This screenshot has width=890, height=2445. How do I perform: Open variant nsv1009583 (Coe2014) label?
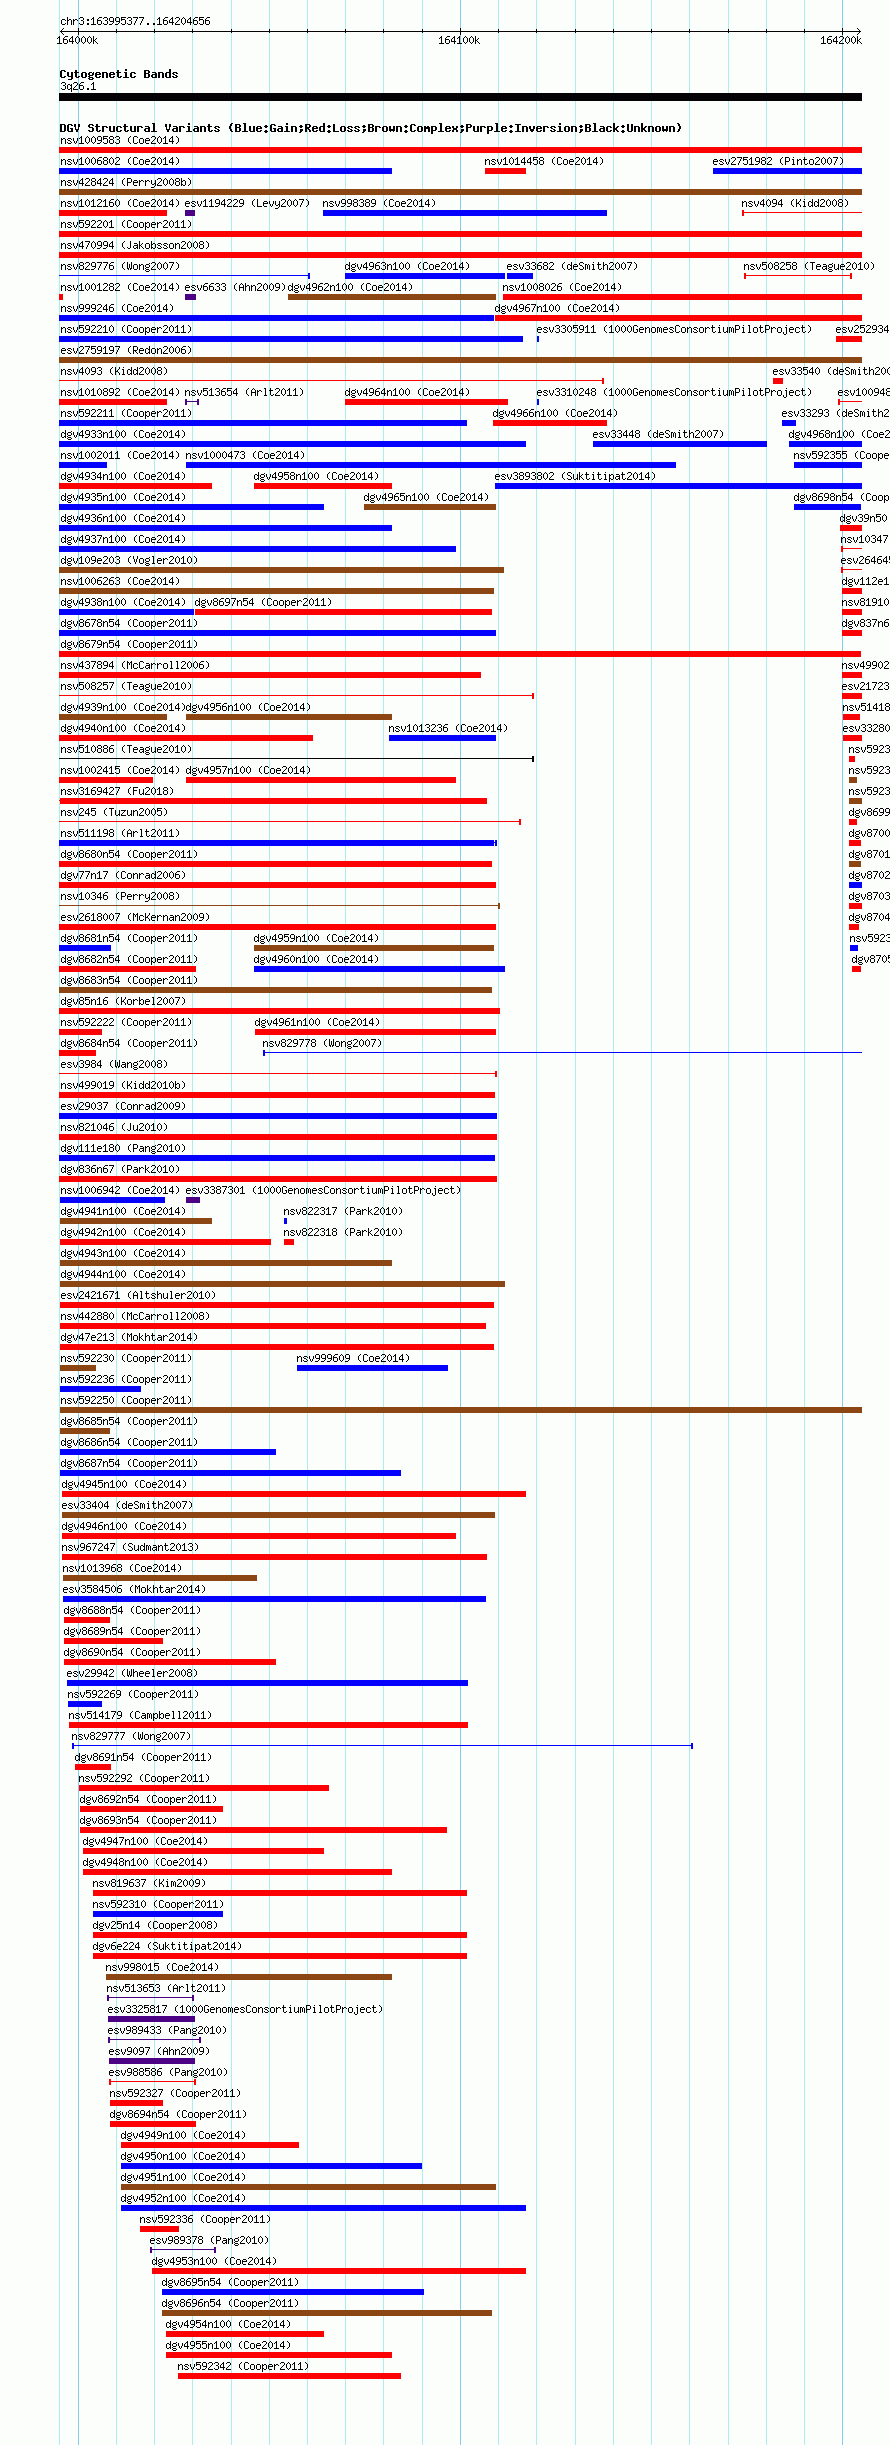pyautogui.click(x=119, y=140)
